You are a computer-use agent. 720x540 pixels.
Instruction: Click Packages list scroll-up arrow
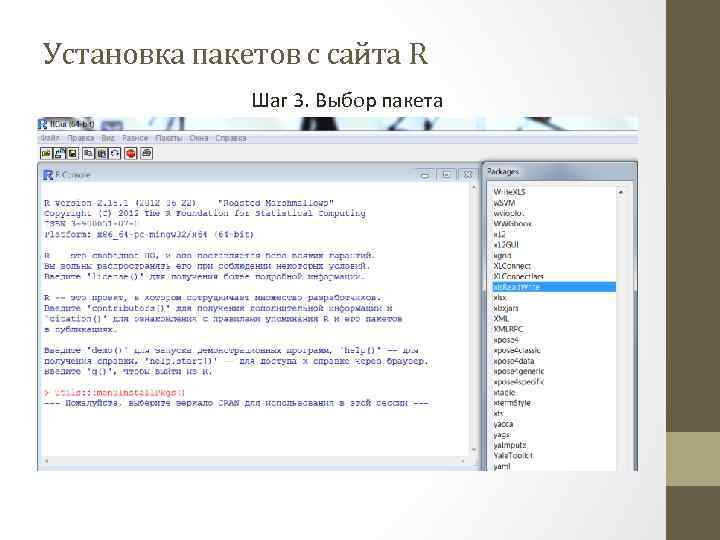click(x=621, y=192)
